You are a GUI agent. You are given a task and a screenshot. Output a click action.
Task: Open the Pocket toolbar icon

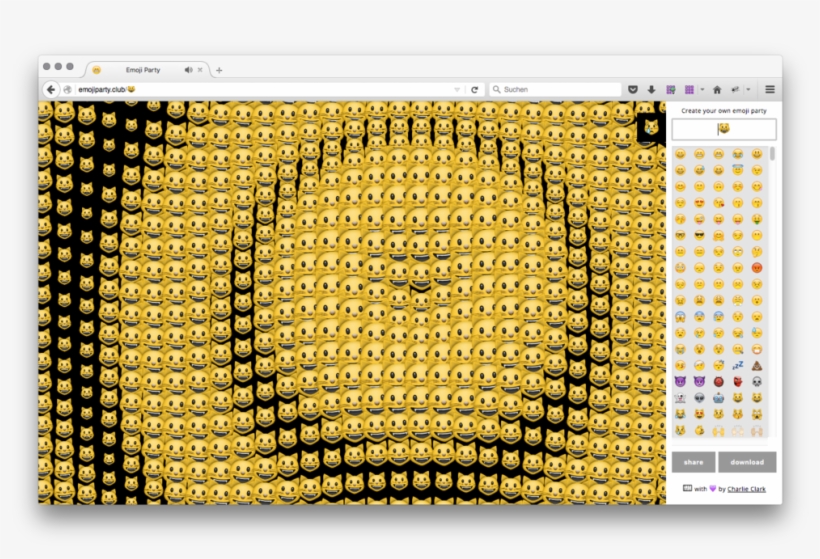point(633,89)
